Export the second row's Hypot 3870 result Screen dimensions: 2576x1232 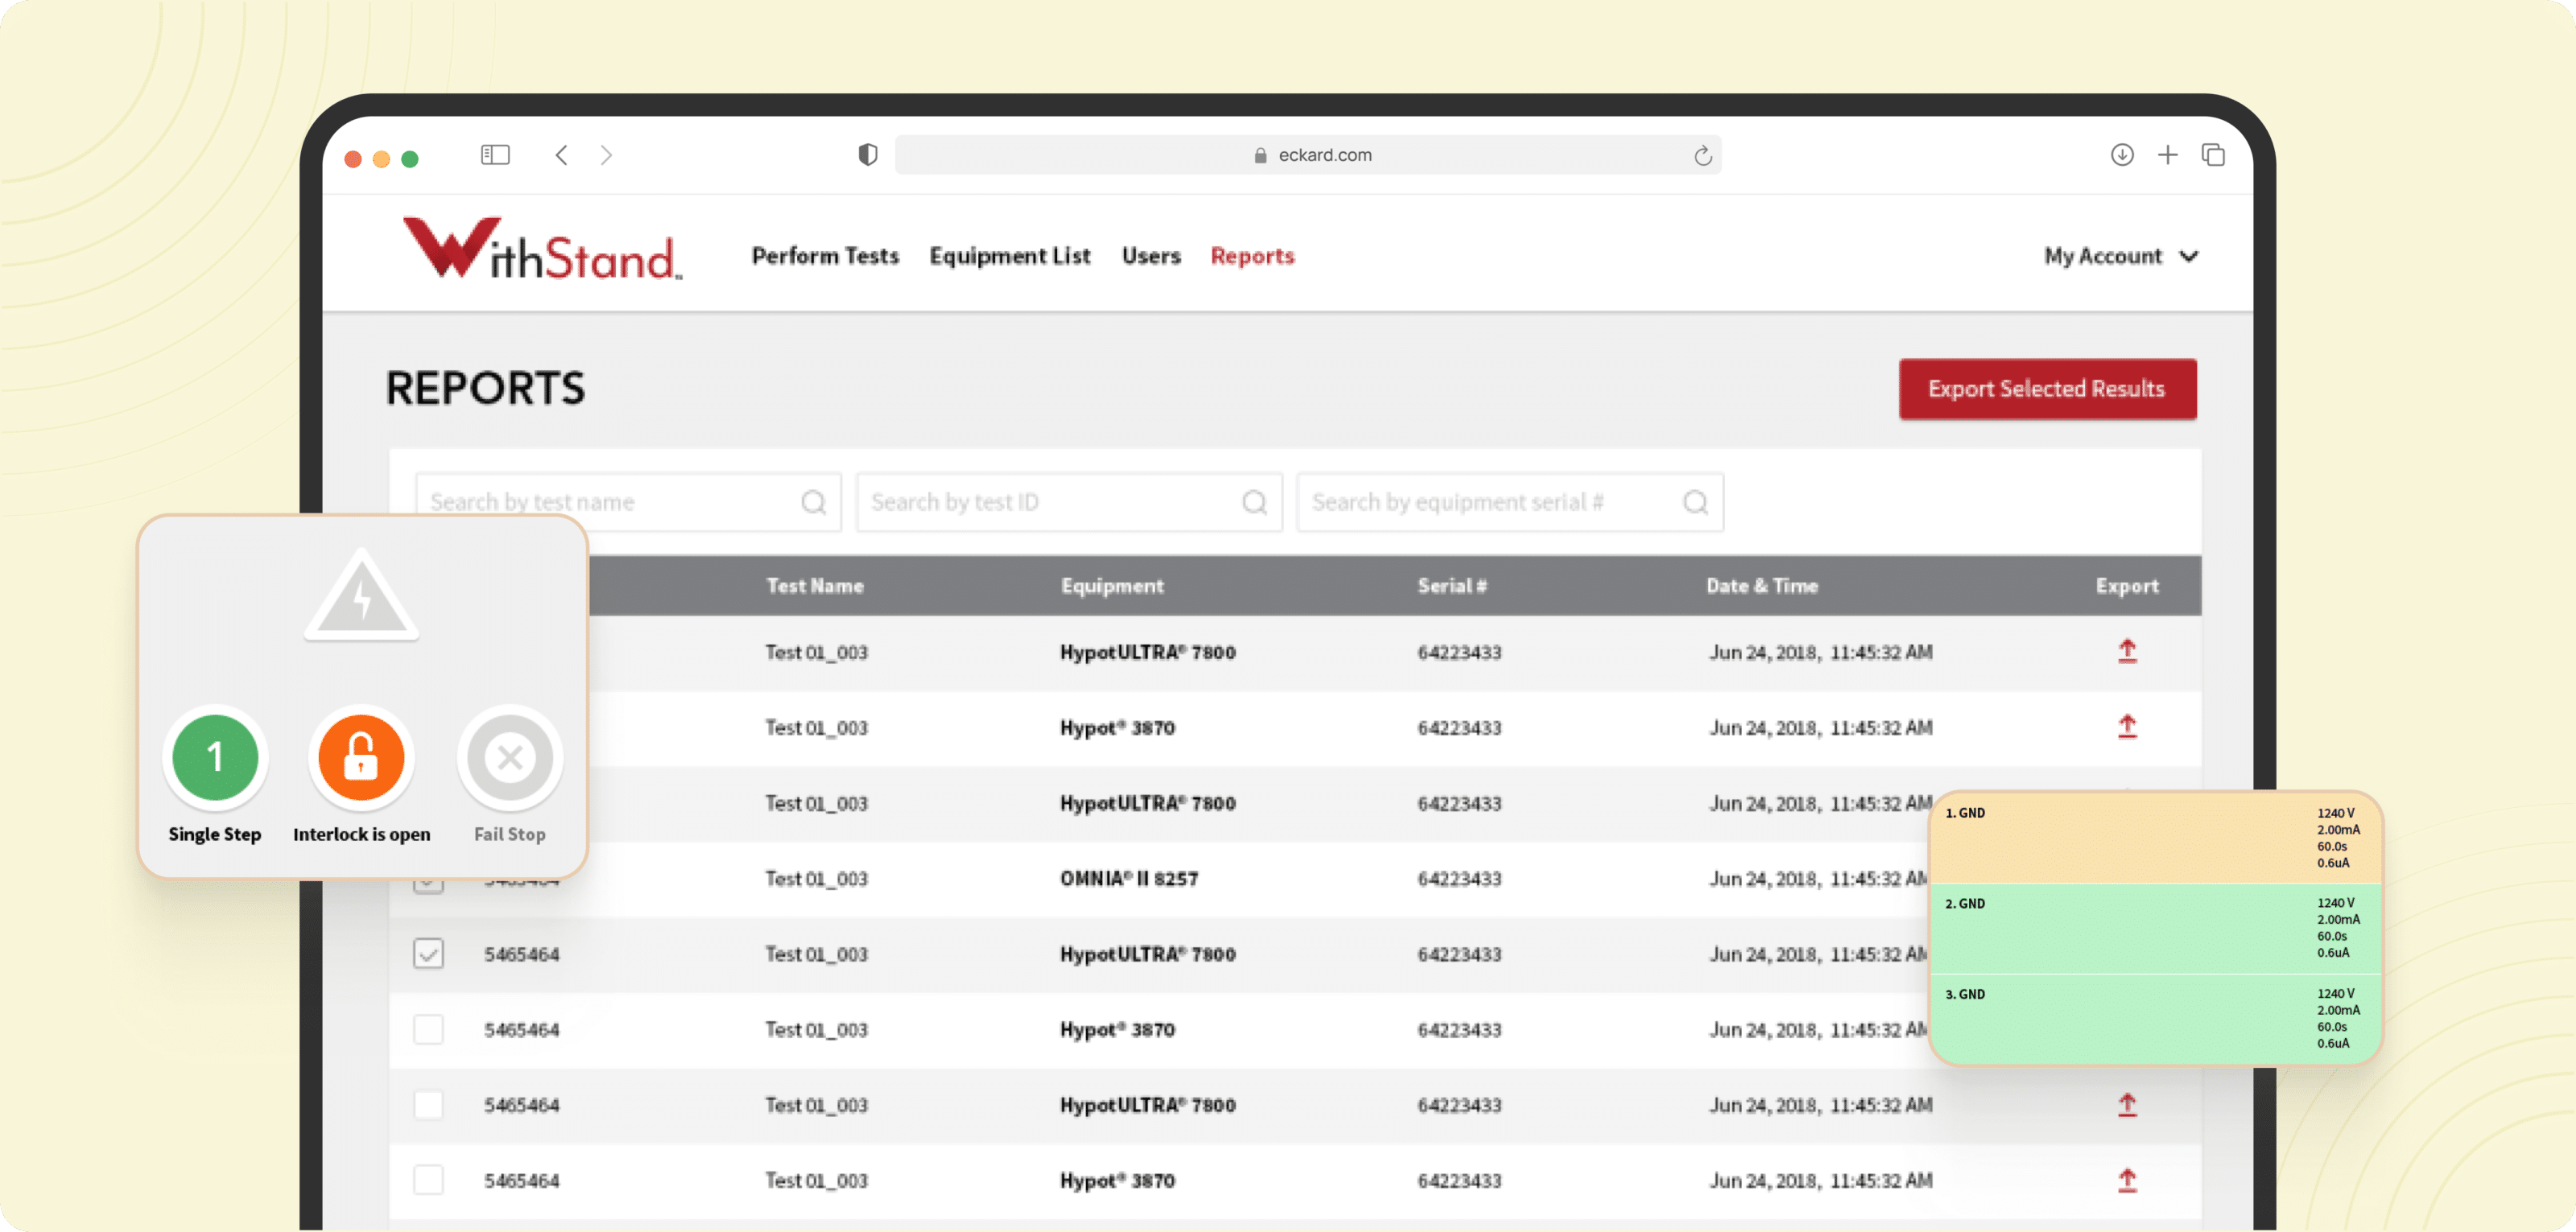click(x=2127, y=727)
